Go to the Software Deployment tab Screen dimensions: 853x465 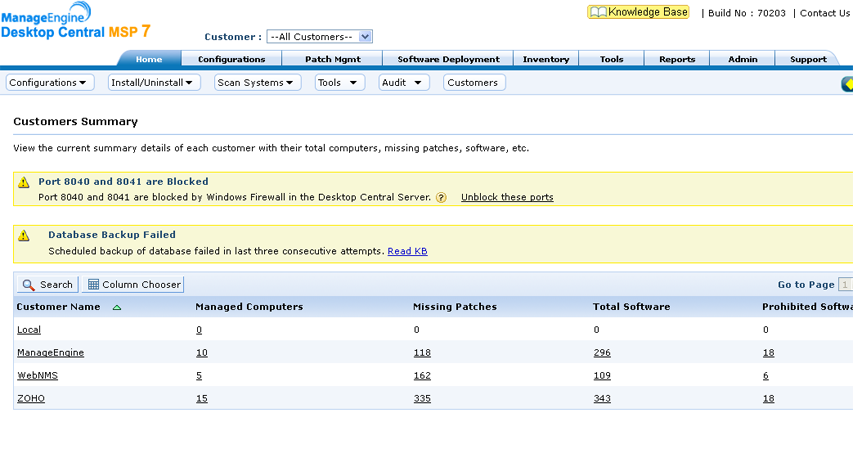447,59
